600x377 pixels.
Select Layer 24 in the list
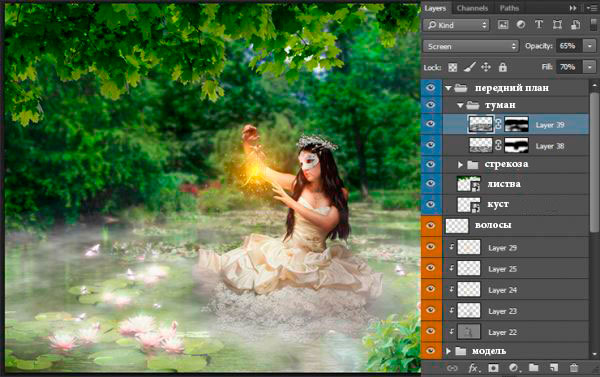(515, 290)
